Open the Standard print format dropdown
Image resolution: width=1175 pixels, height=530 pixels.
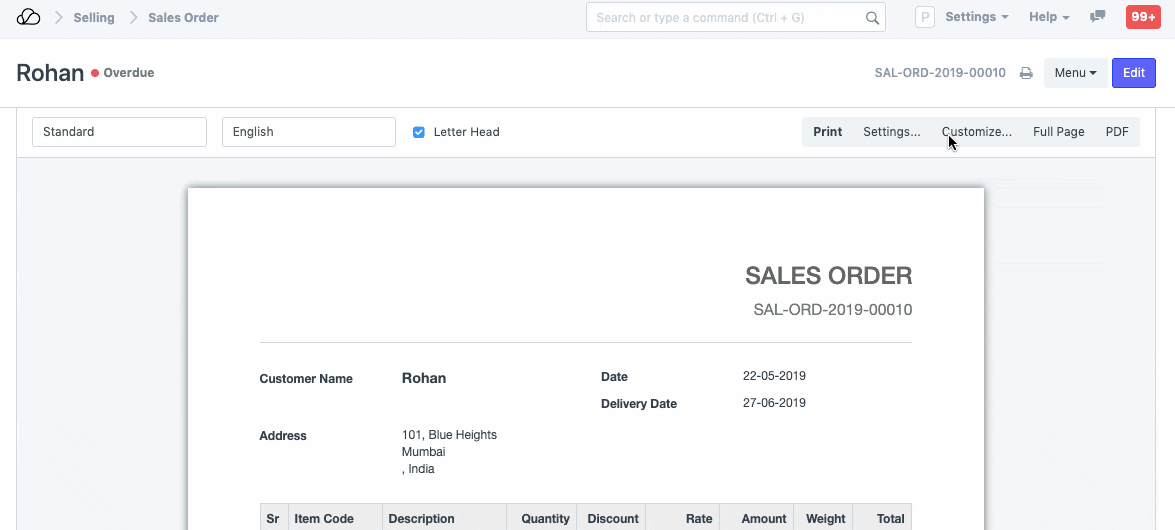119,132
